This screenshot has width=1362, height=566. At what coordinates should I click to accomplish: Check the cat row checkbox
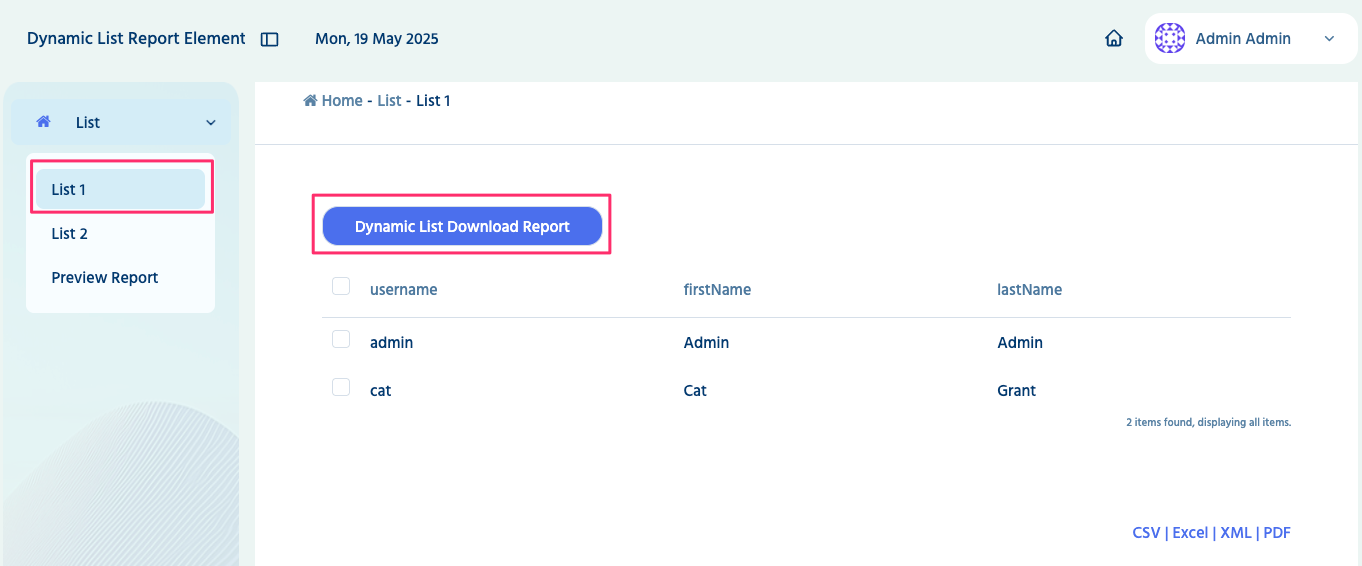tap(341, 388)
